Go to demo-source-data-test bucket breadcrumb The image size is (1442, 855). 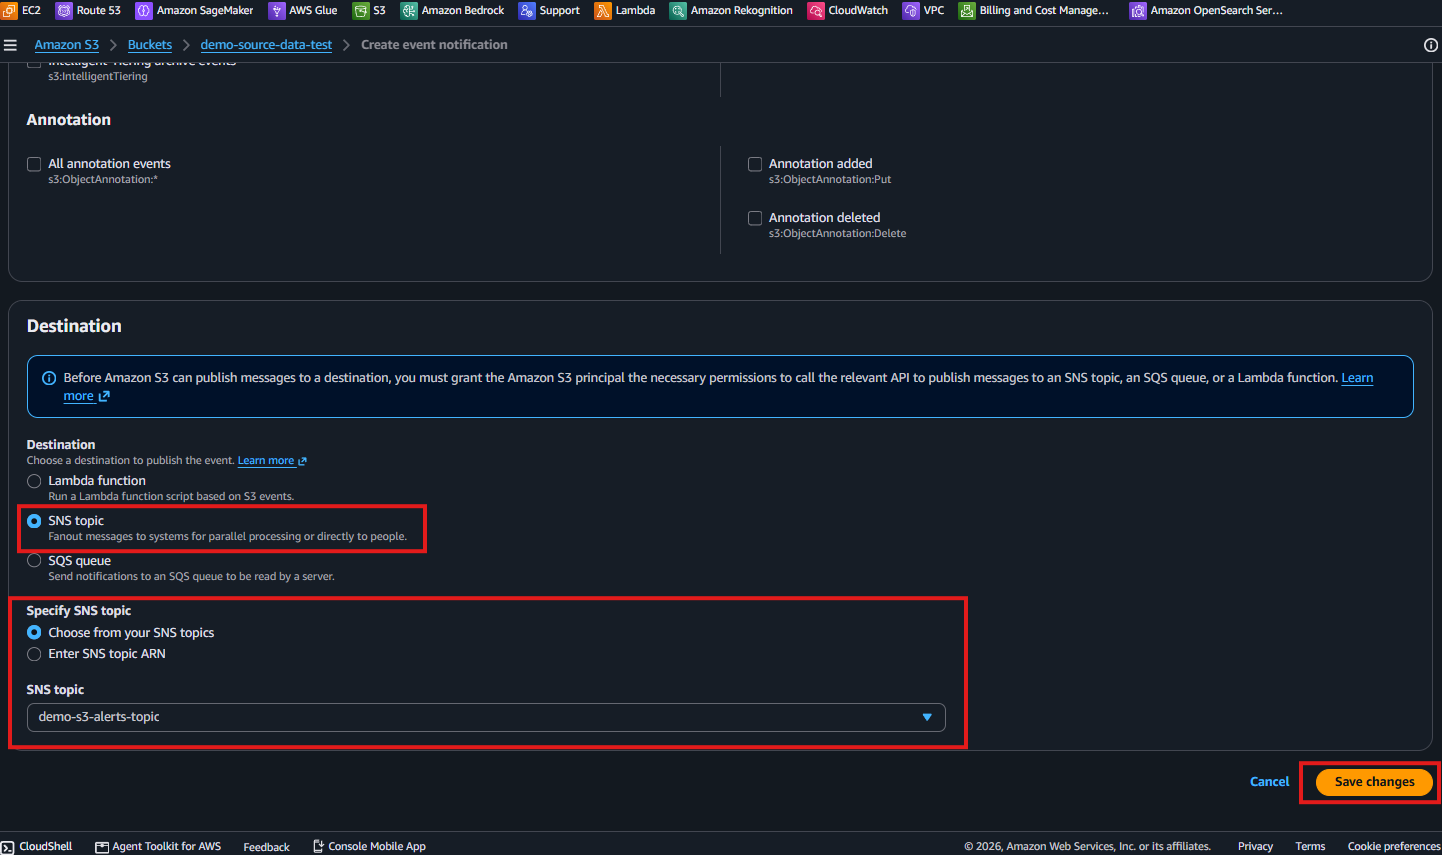pos(266,45)
